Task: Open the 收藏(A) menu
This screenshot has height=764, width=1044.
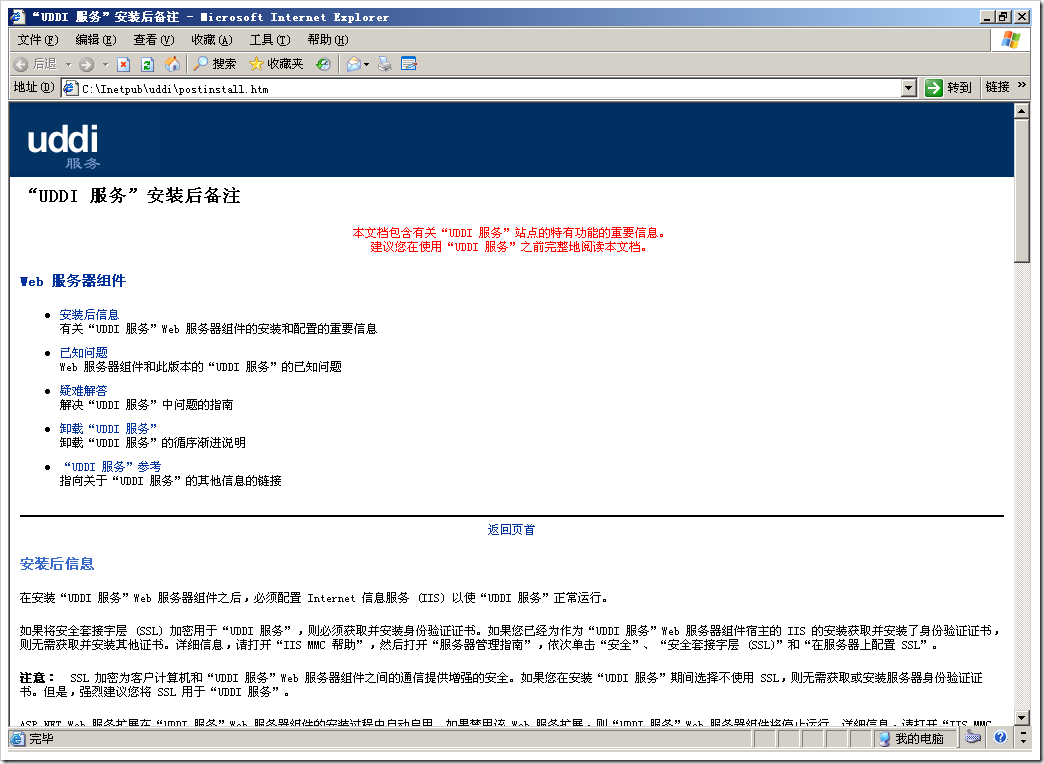Action: click(x=212, y=40)
